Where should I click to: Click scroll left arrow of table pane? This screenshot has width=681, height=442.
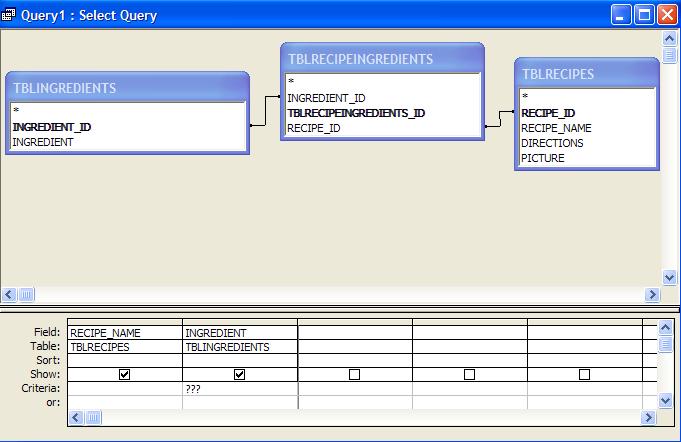pos(9,295)
